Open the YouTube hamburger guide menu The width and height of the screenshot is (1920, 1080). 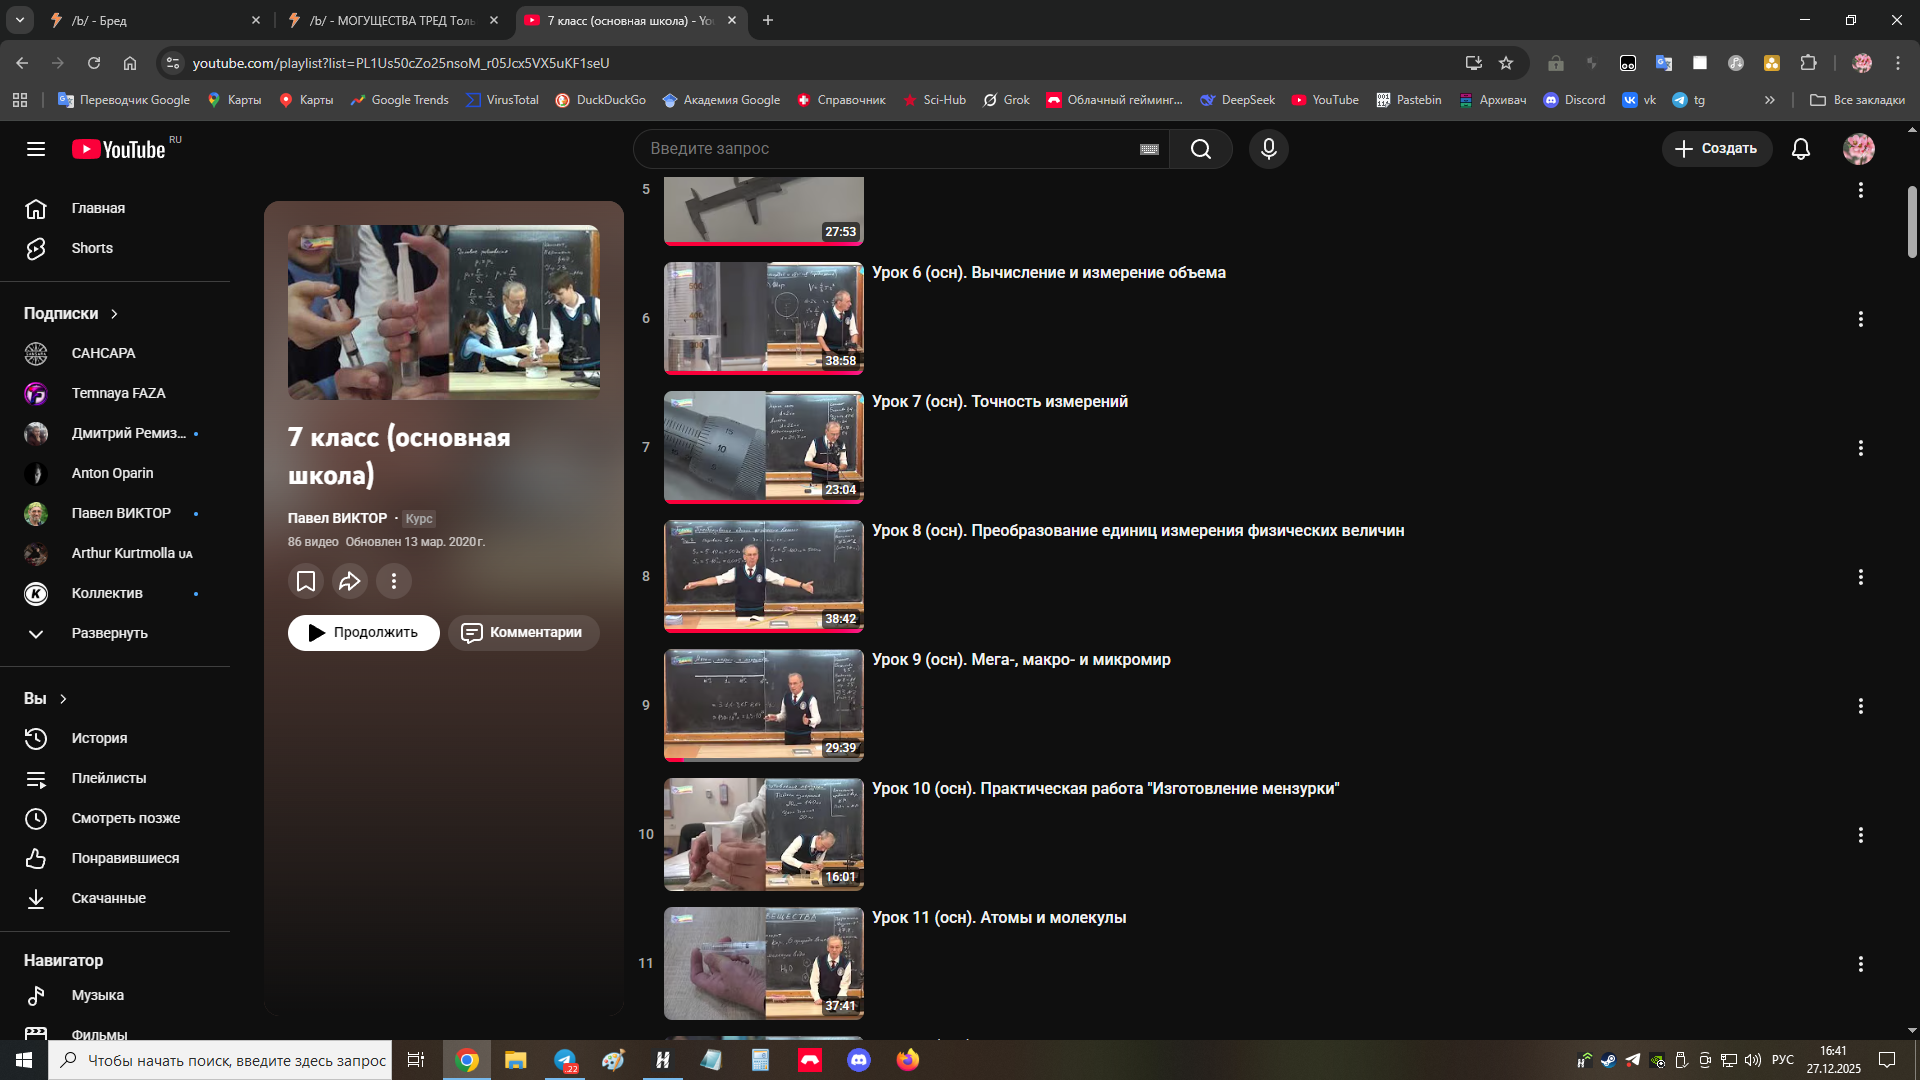click(x=36, y=149)
